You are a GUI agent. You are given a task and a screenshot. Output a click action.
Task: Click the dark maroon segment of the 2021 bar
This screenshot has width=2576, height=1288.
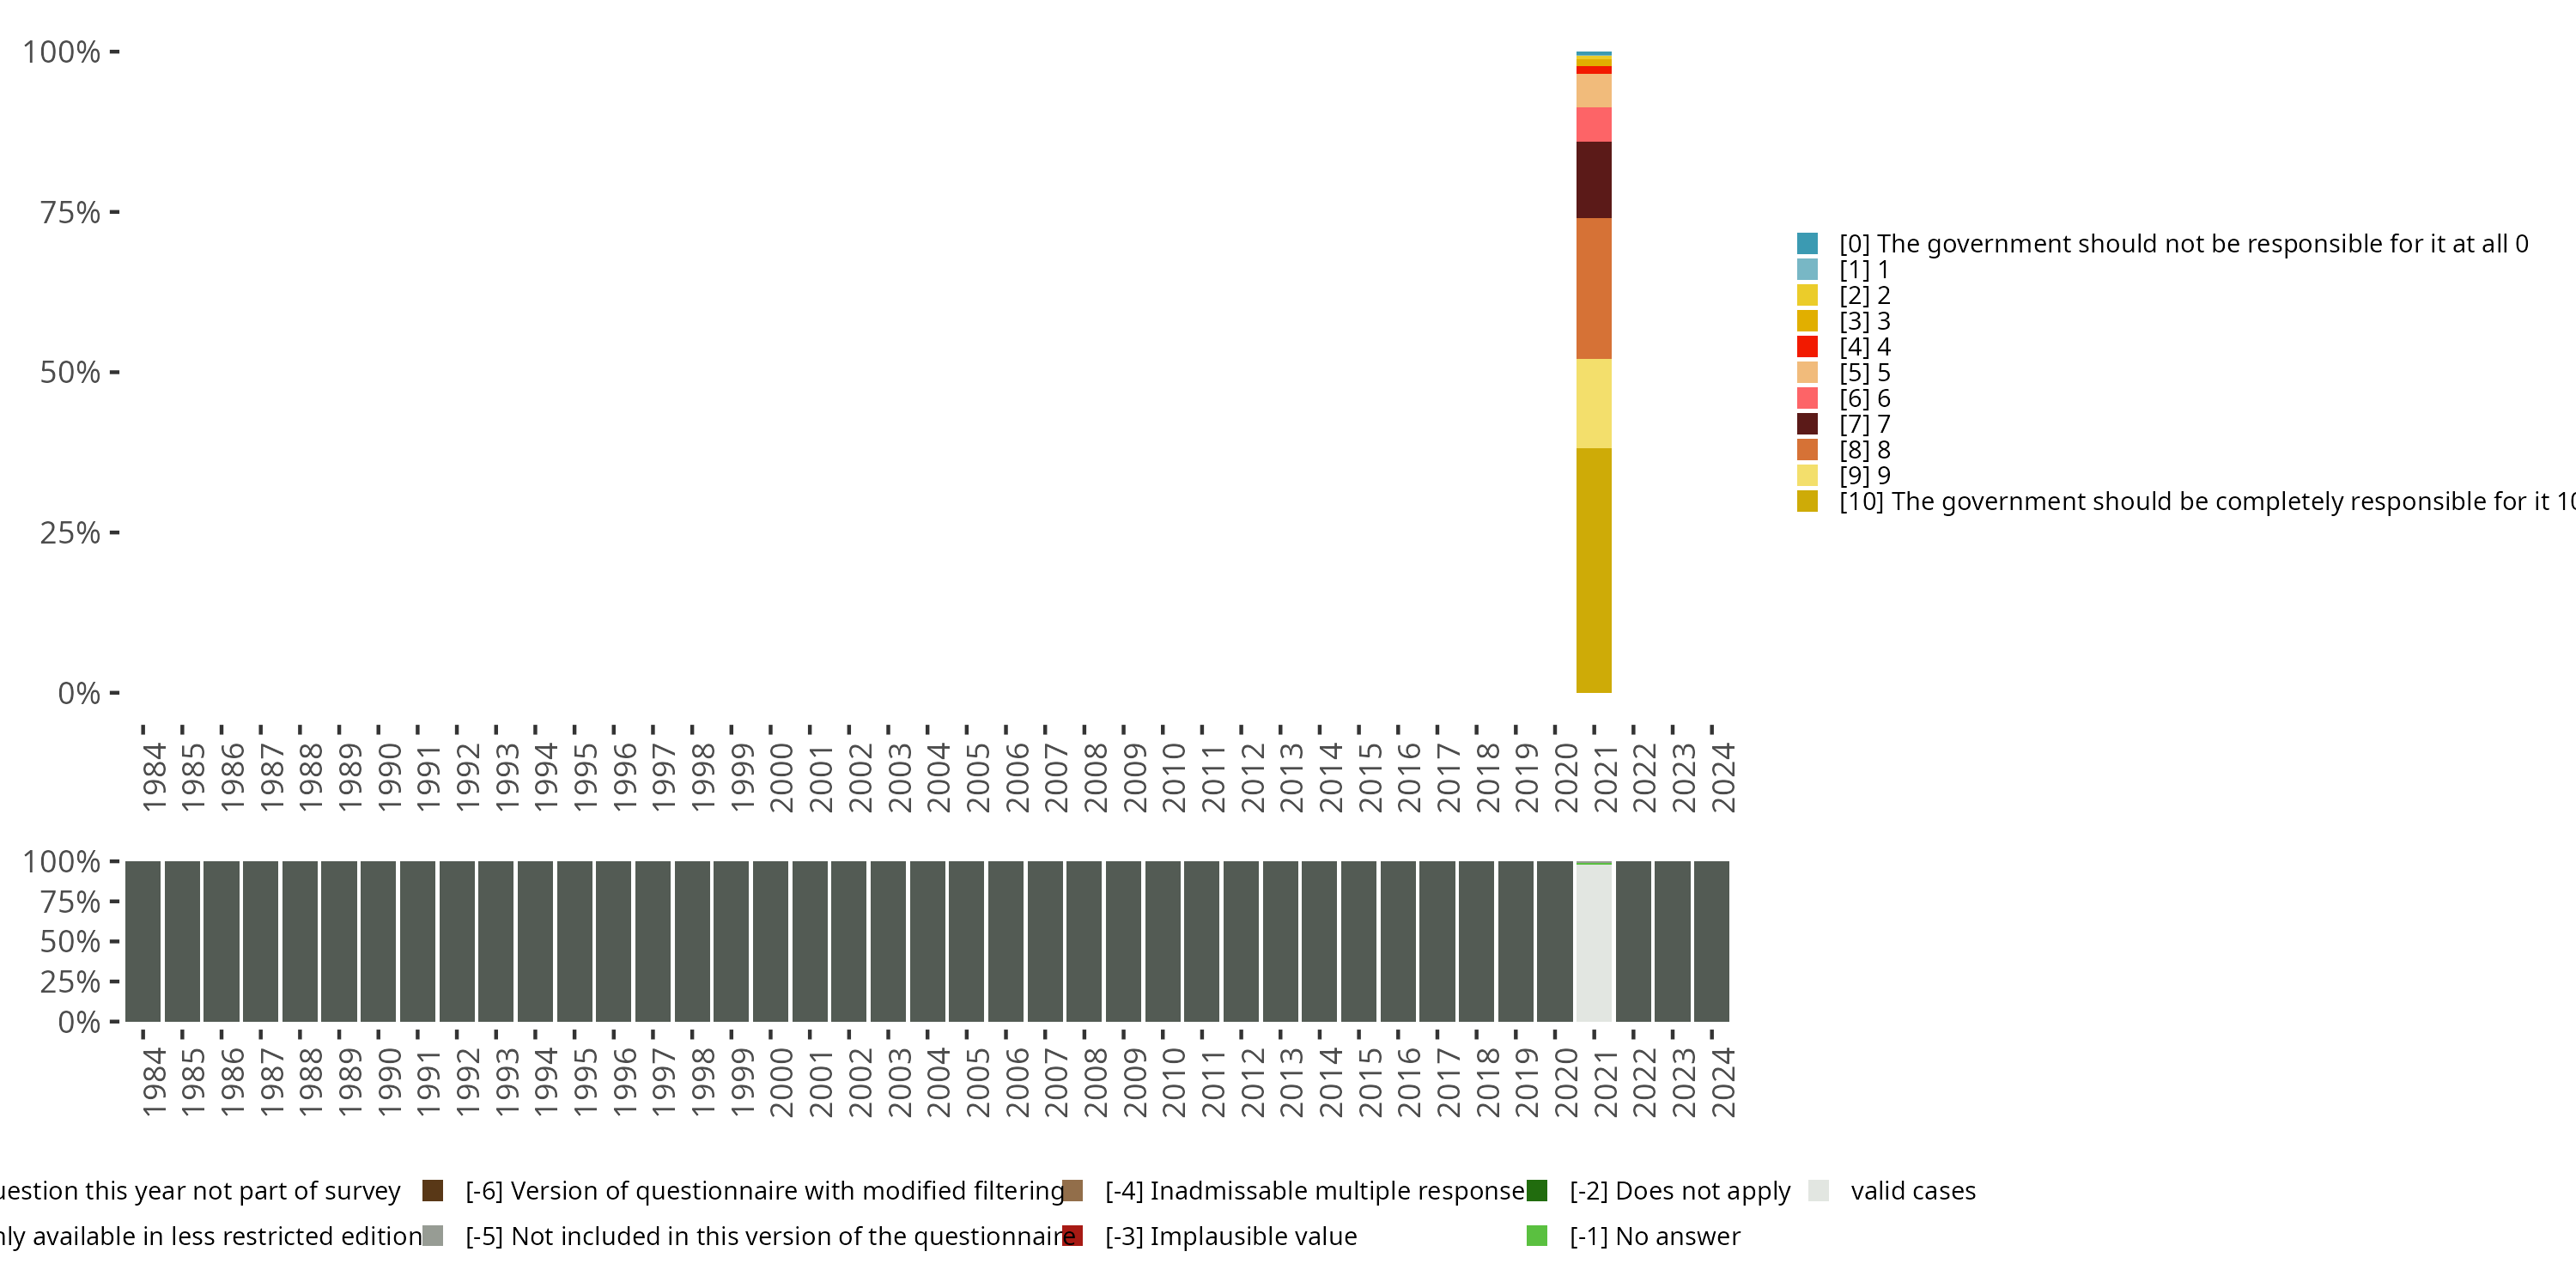[1593, 180]
